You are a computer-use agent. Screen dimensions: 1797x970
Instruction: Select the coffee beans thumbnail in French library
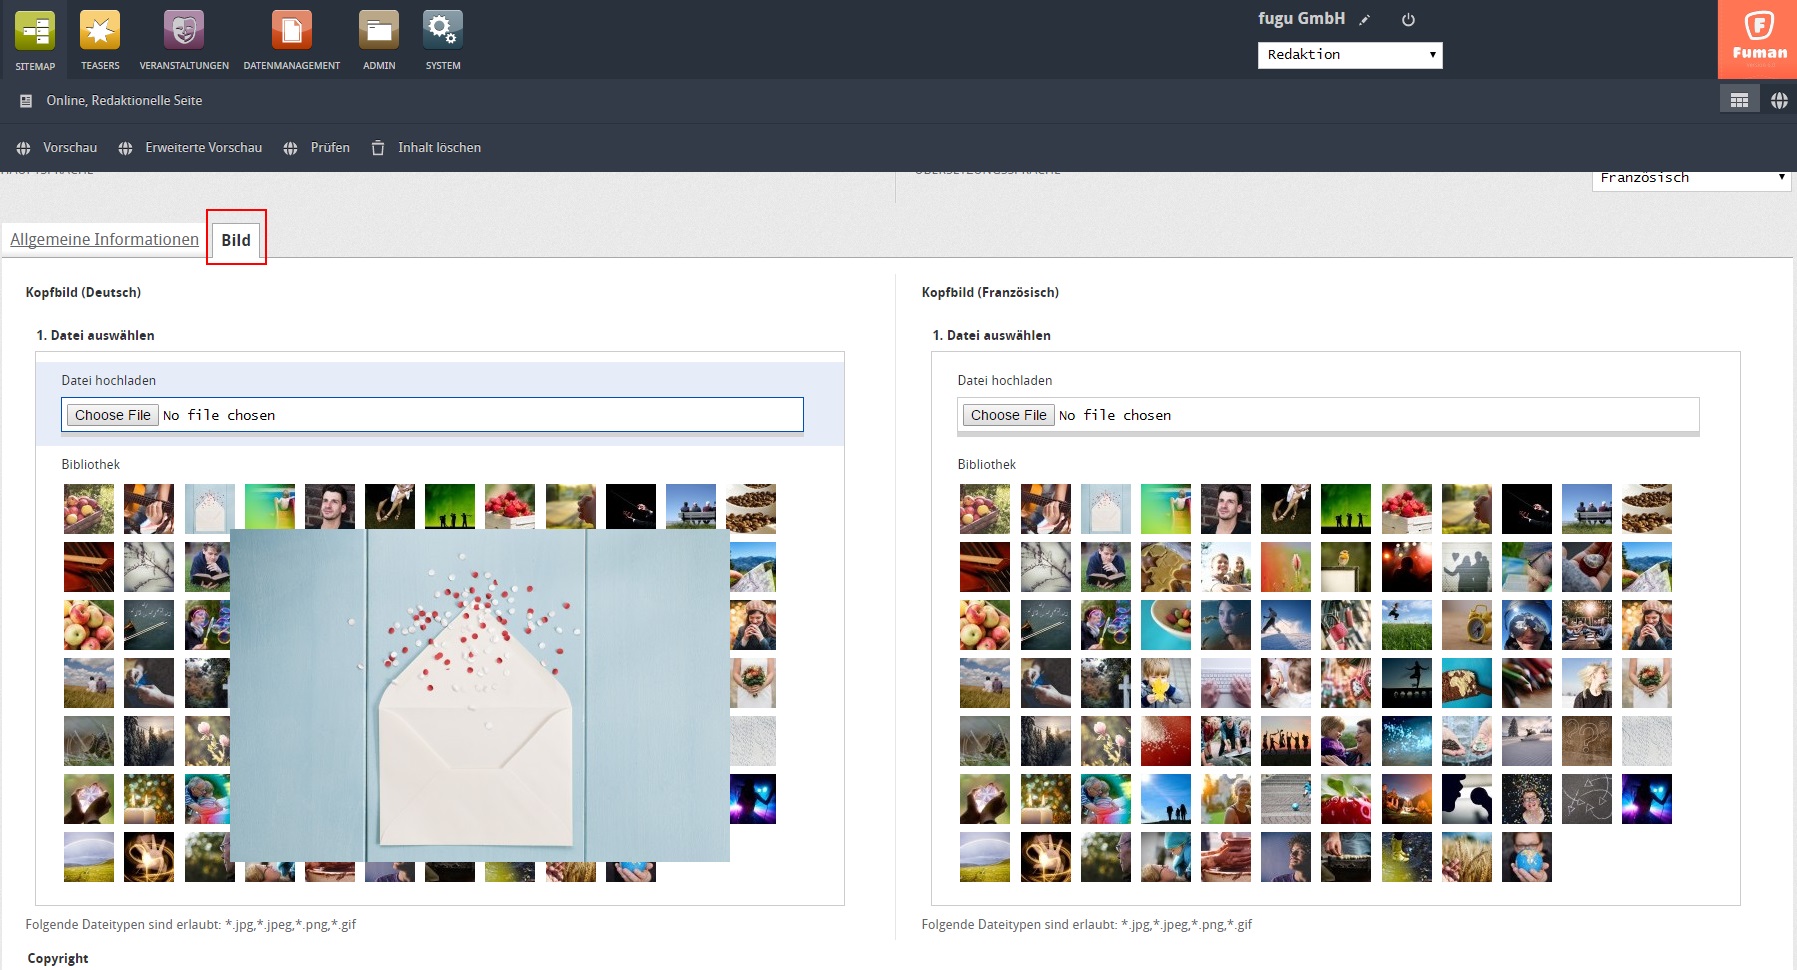tap(1646, 509)
